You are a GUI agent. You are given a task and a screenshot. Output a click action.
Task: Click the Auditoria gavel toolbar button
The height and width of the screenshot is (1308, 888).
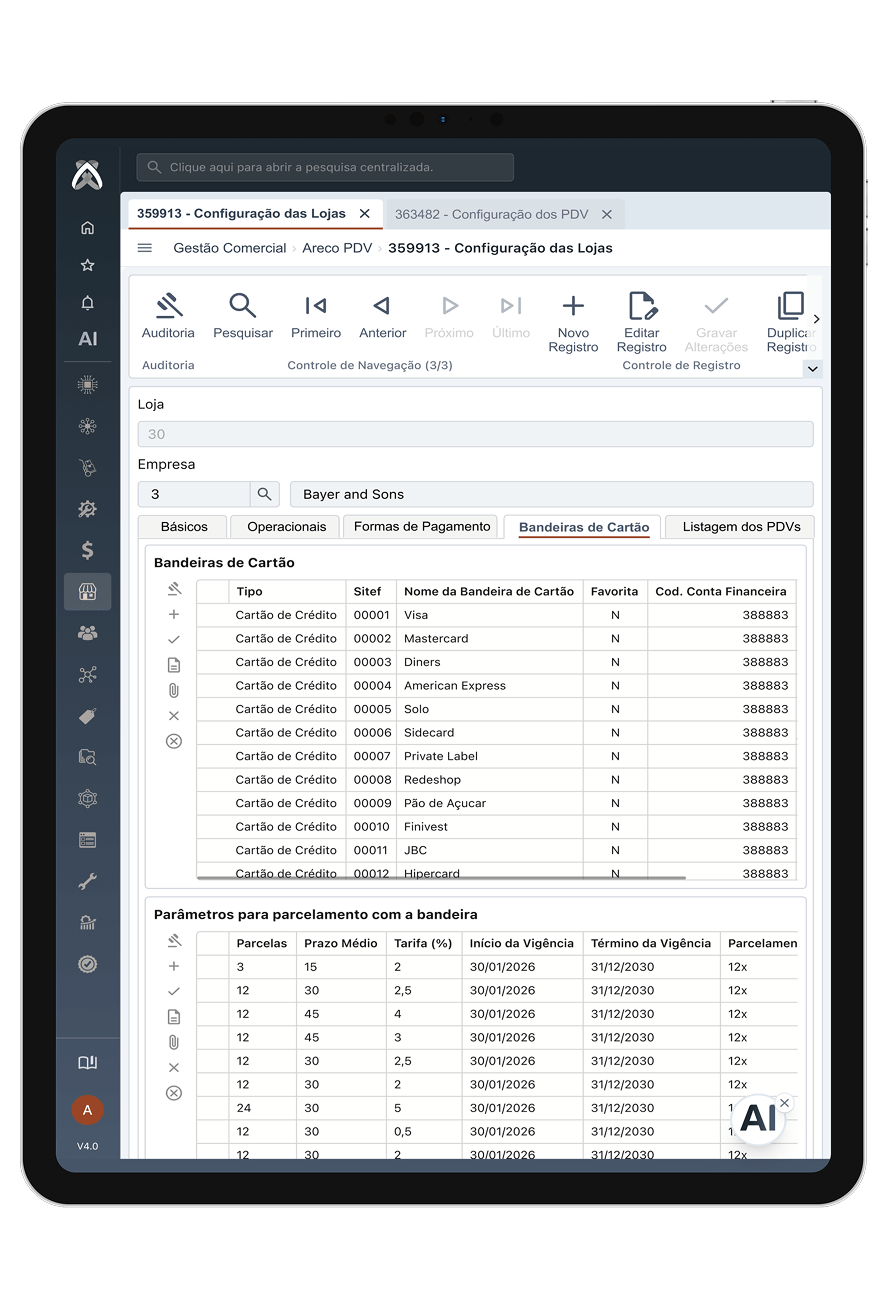tap(168, 317)
